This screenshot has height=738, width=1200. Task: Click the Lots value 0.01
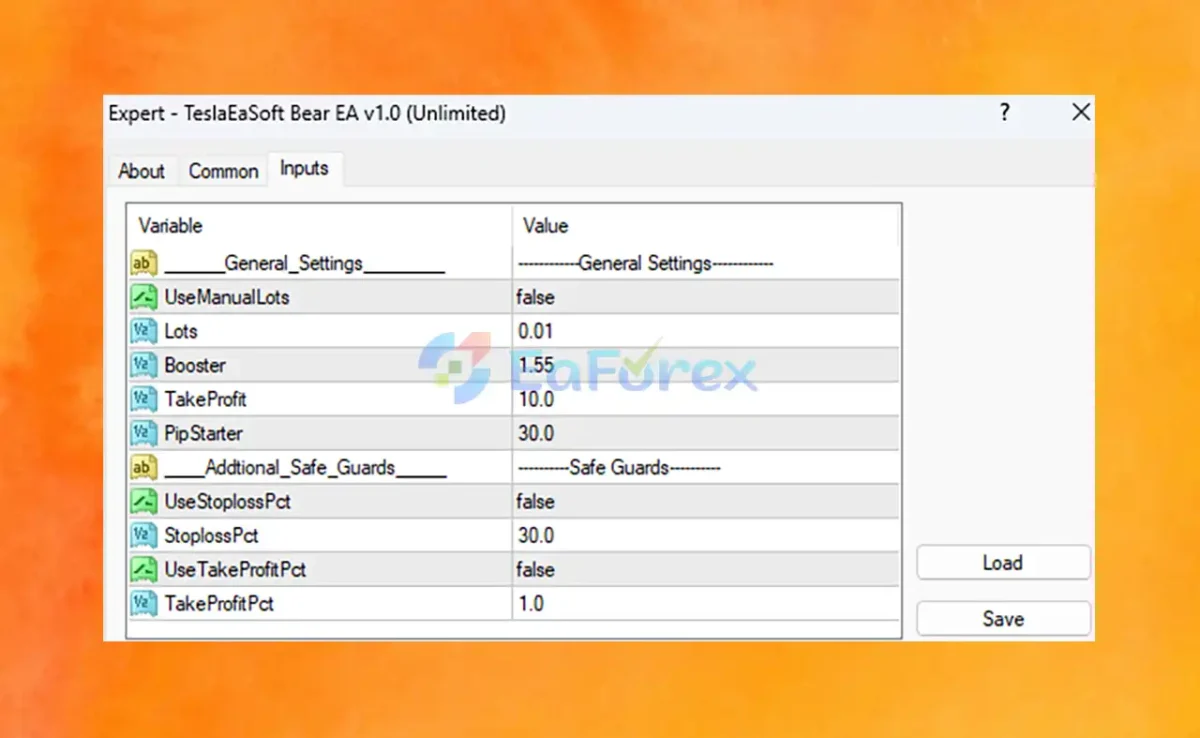tap(535, 331)
